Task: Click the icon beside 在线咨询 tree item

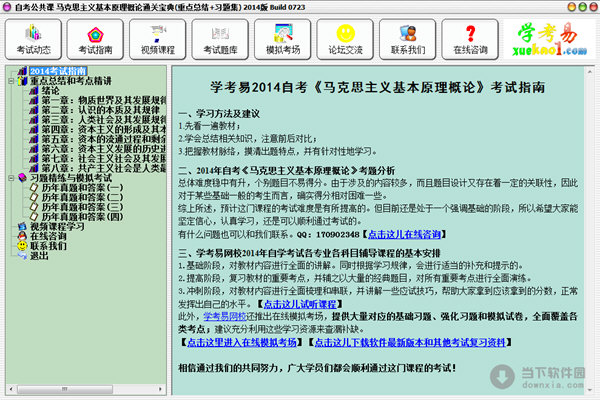Action: click(23, 236)
